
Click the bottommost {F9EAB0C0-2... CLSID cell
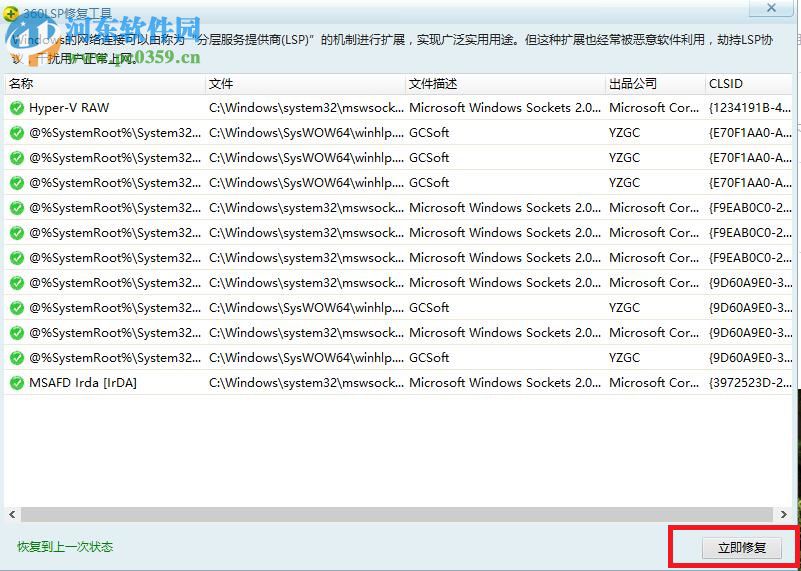click(750, 258)
